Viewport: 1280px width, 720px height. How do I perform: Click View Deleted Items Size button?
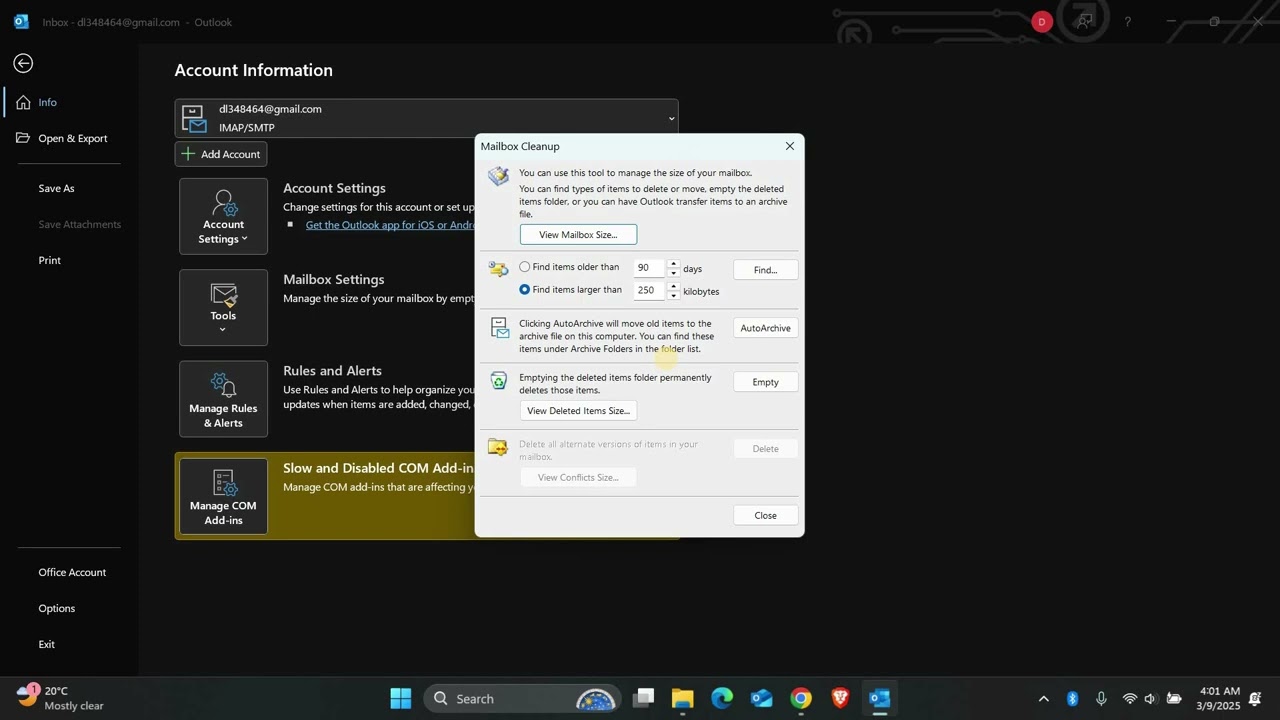click(578, 410)
